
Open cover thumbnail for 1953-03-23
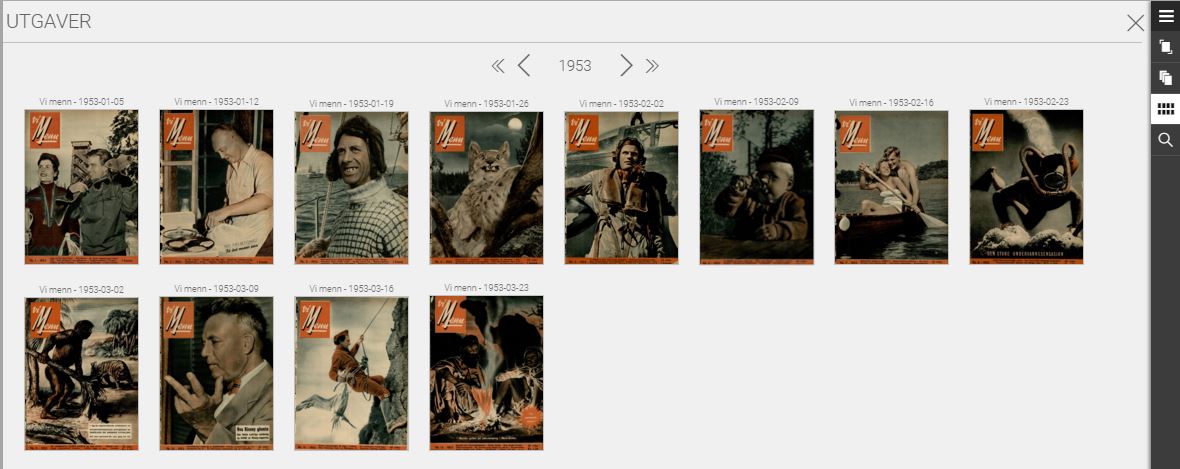point(486,373)
